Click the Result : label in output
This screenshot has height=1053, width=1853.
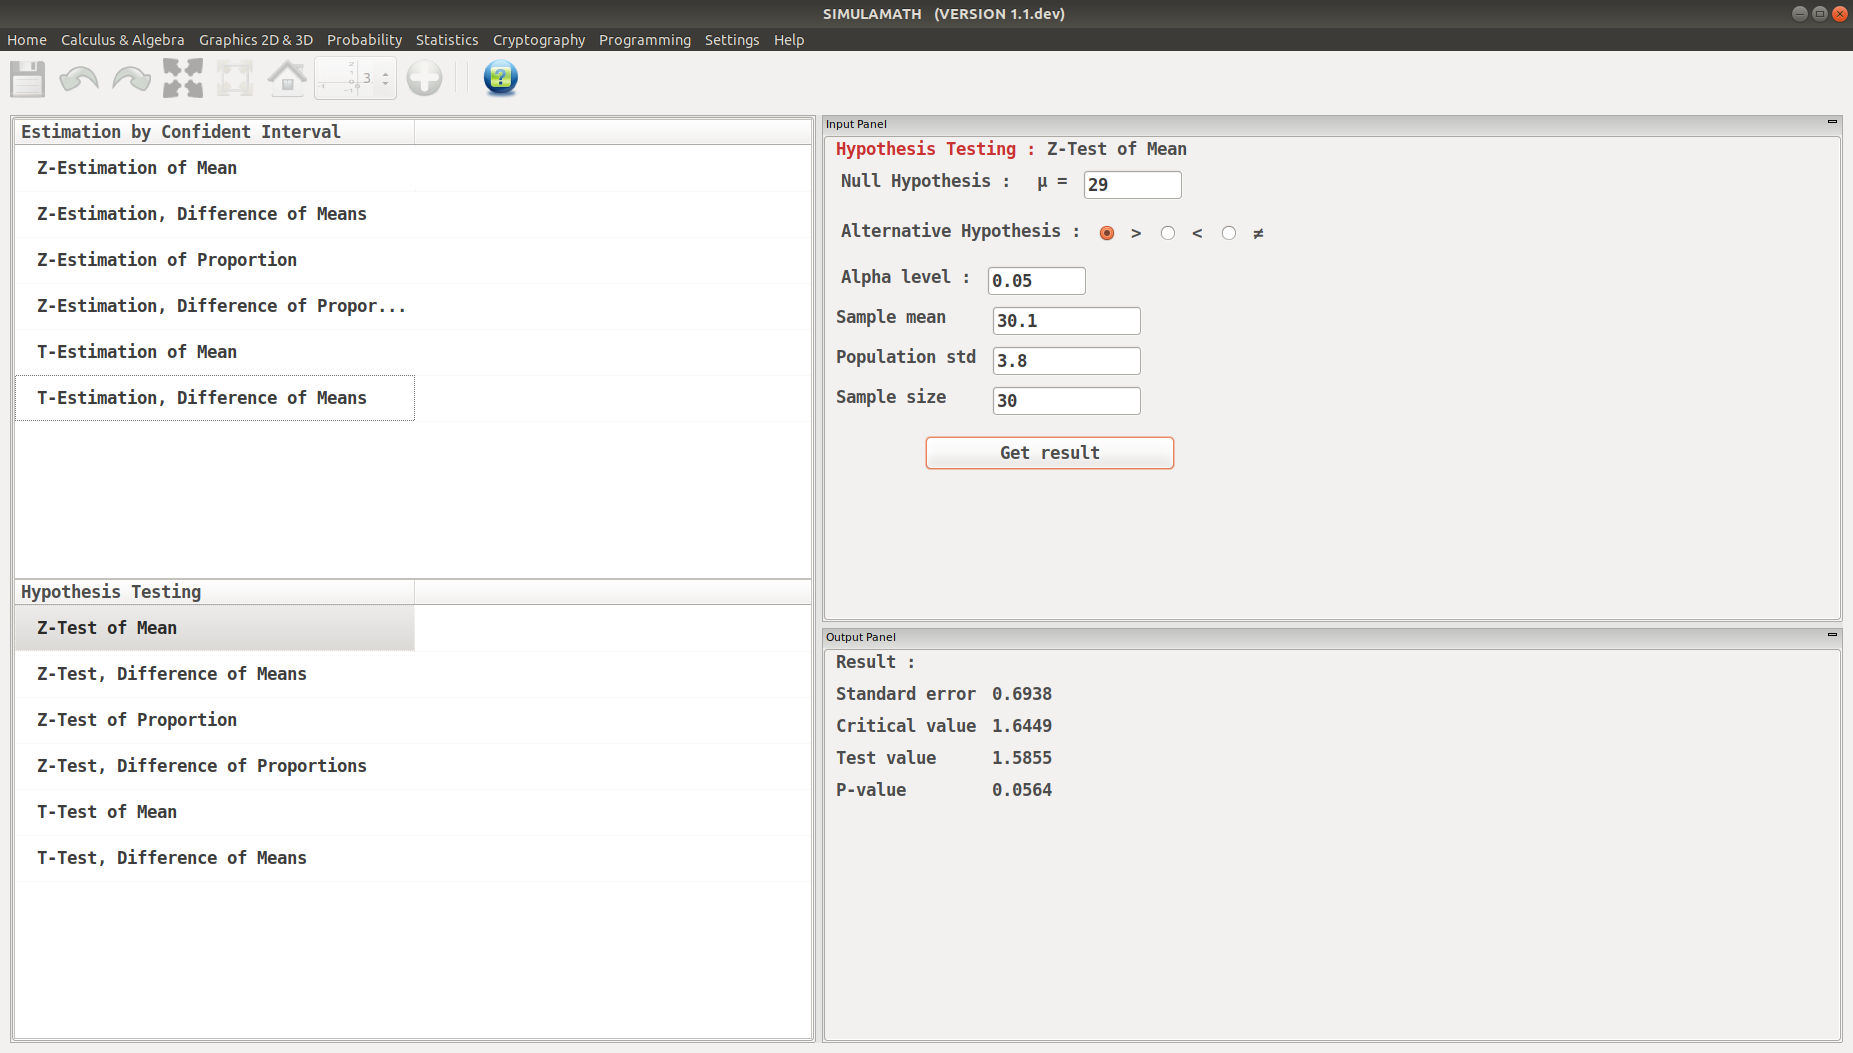[875, 662]
